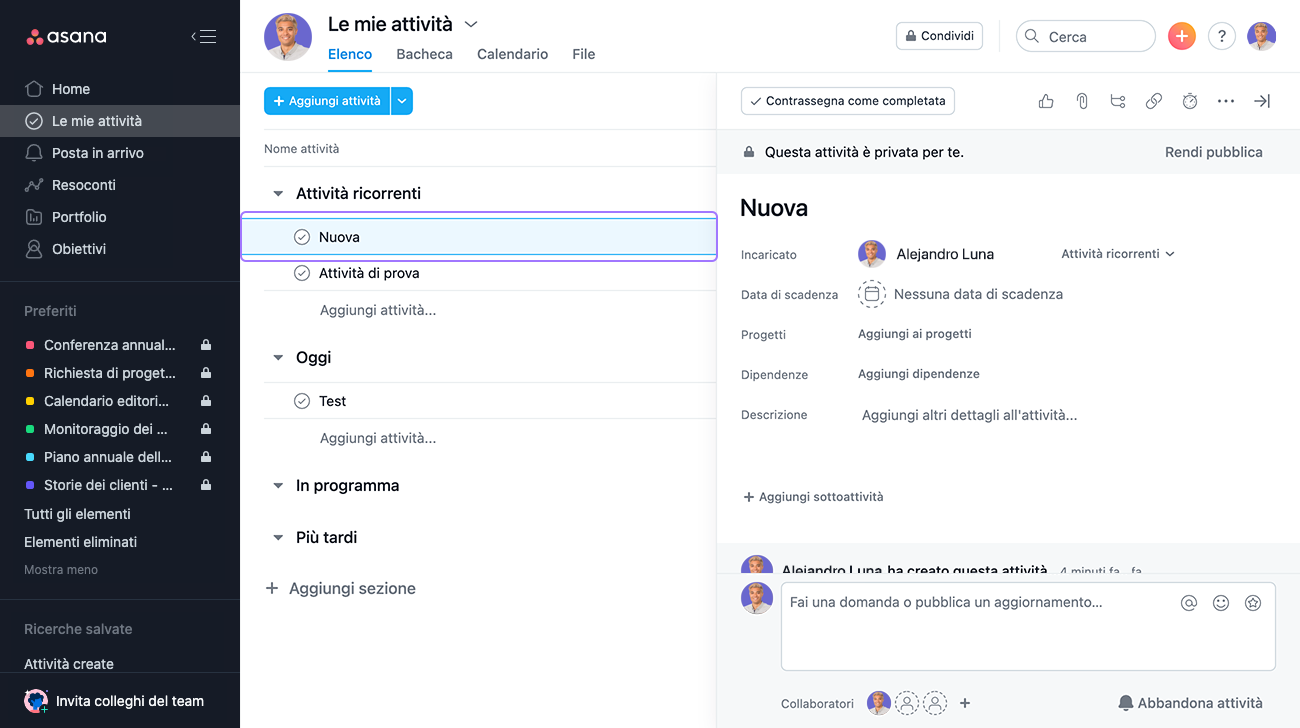Expand the Più tardi section

(278, 537)
